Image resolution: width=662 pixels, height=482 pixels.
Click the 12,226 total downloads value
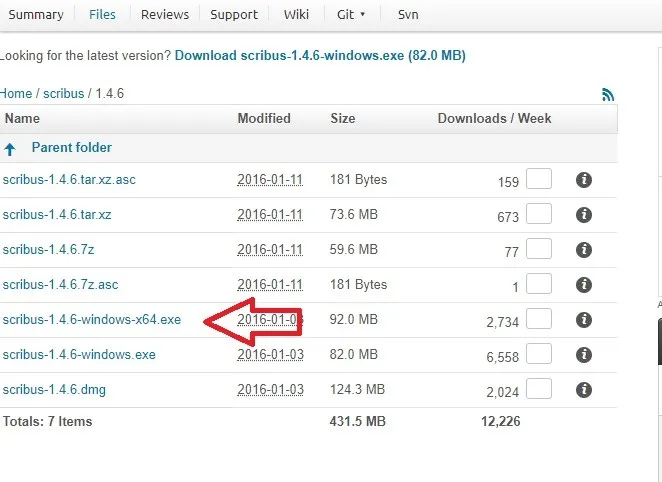[x=501, y=422]
